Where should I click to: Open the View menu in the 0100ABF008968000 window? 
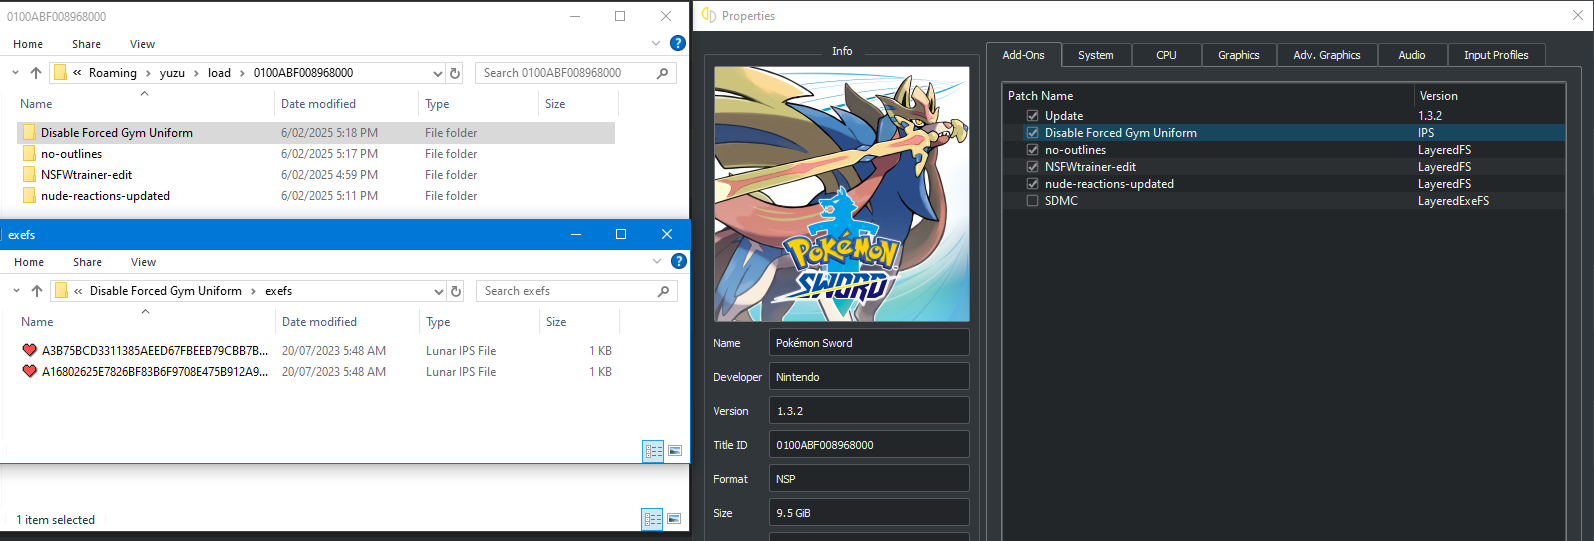point(142,44)
